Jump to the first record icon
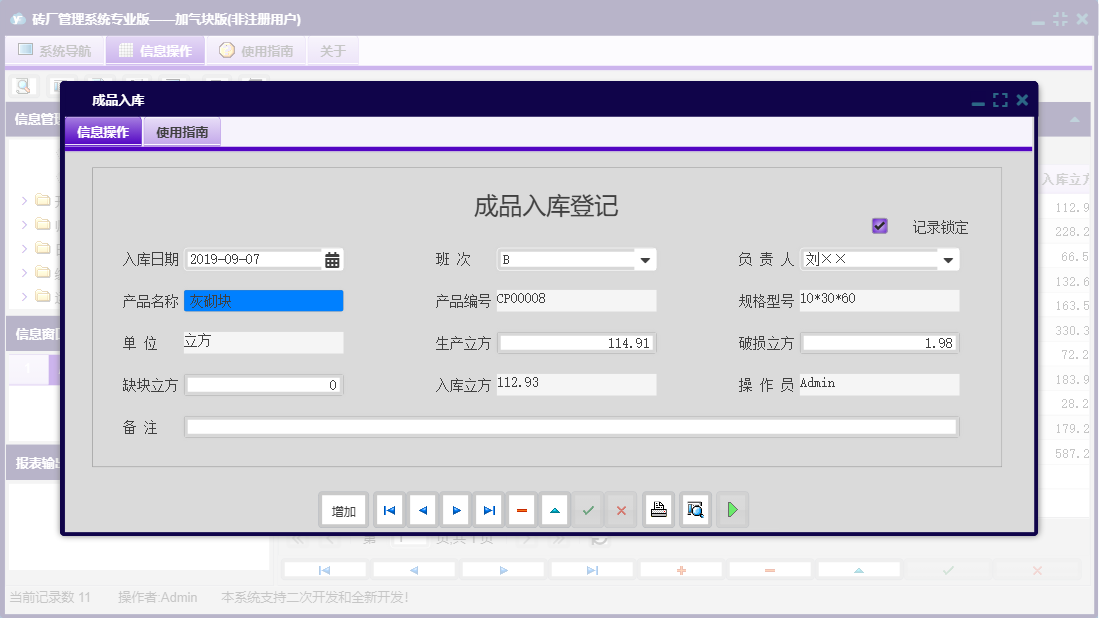 point(389,509)
